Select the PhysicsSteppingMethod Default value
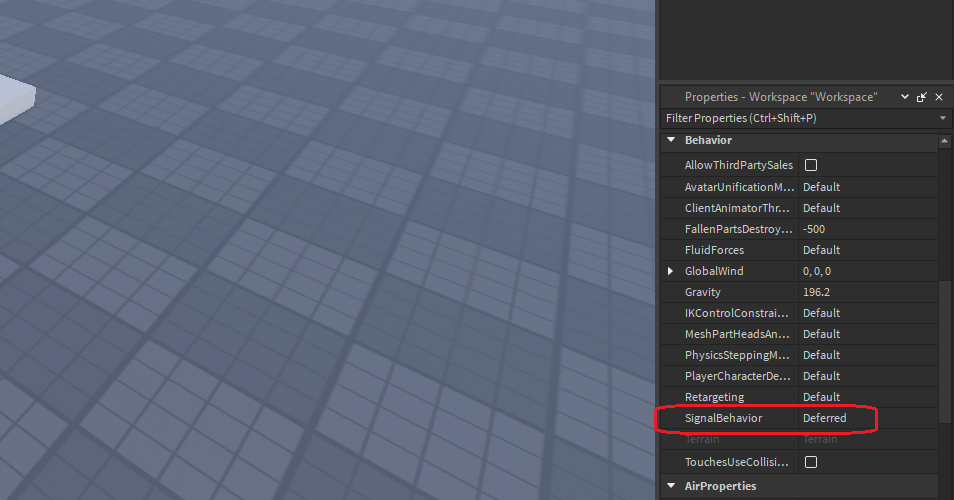 pos(821,355)
